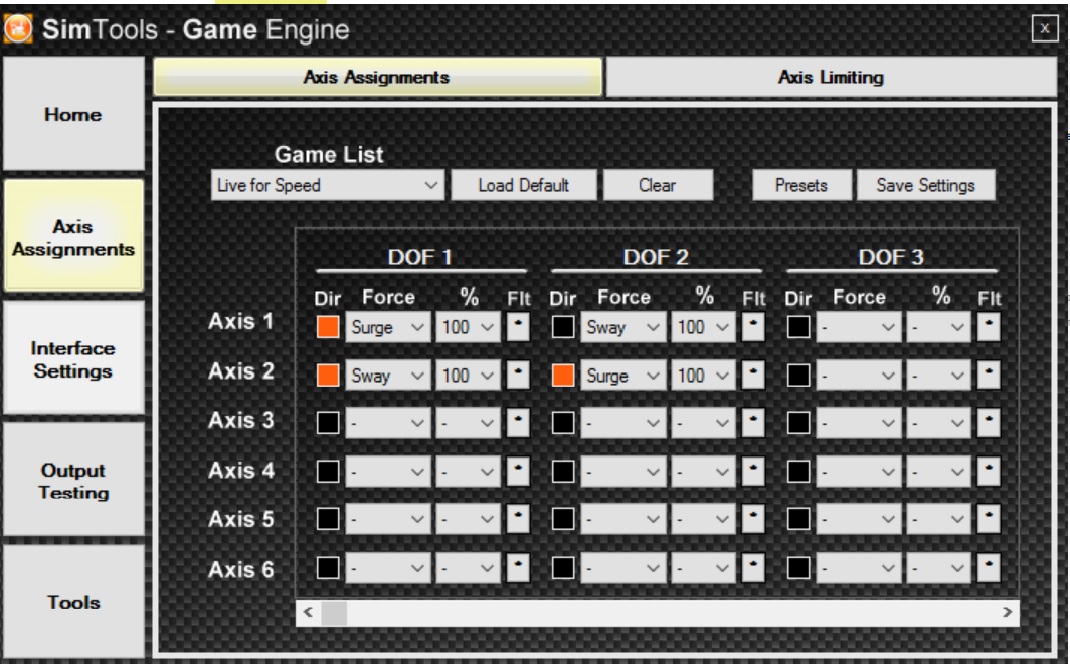Open Axis 6 DOF 3 filter button

click(988, 567)
